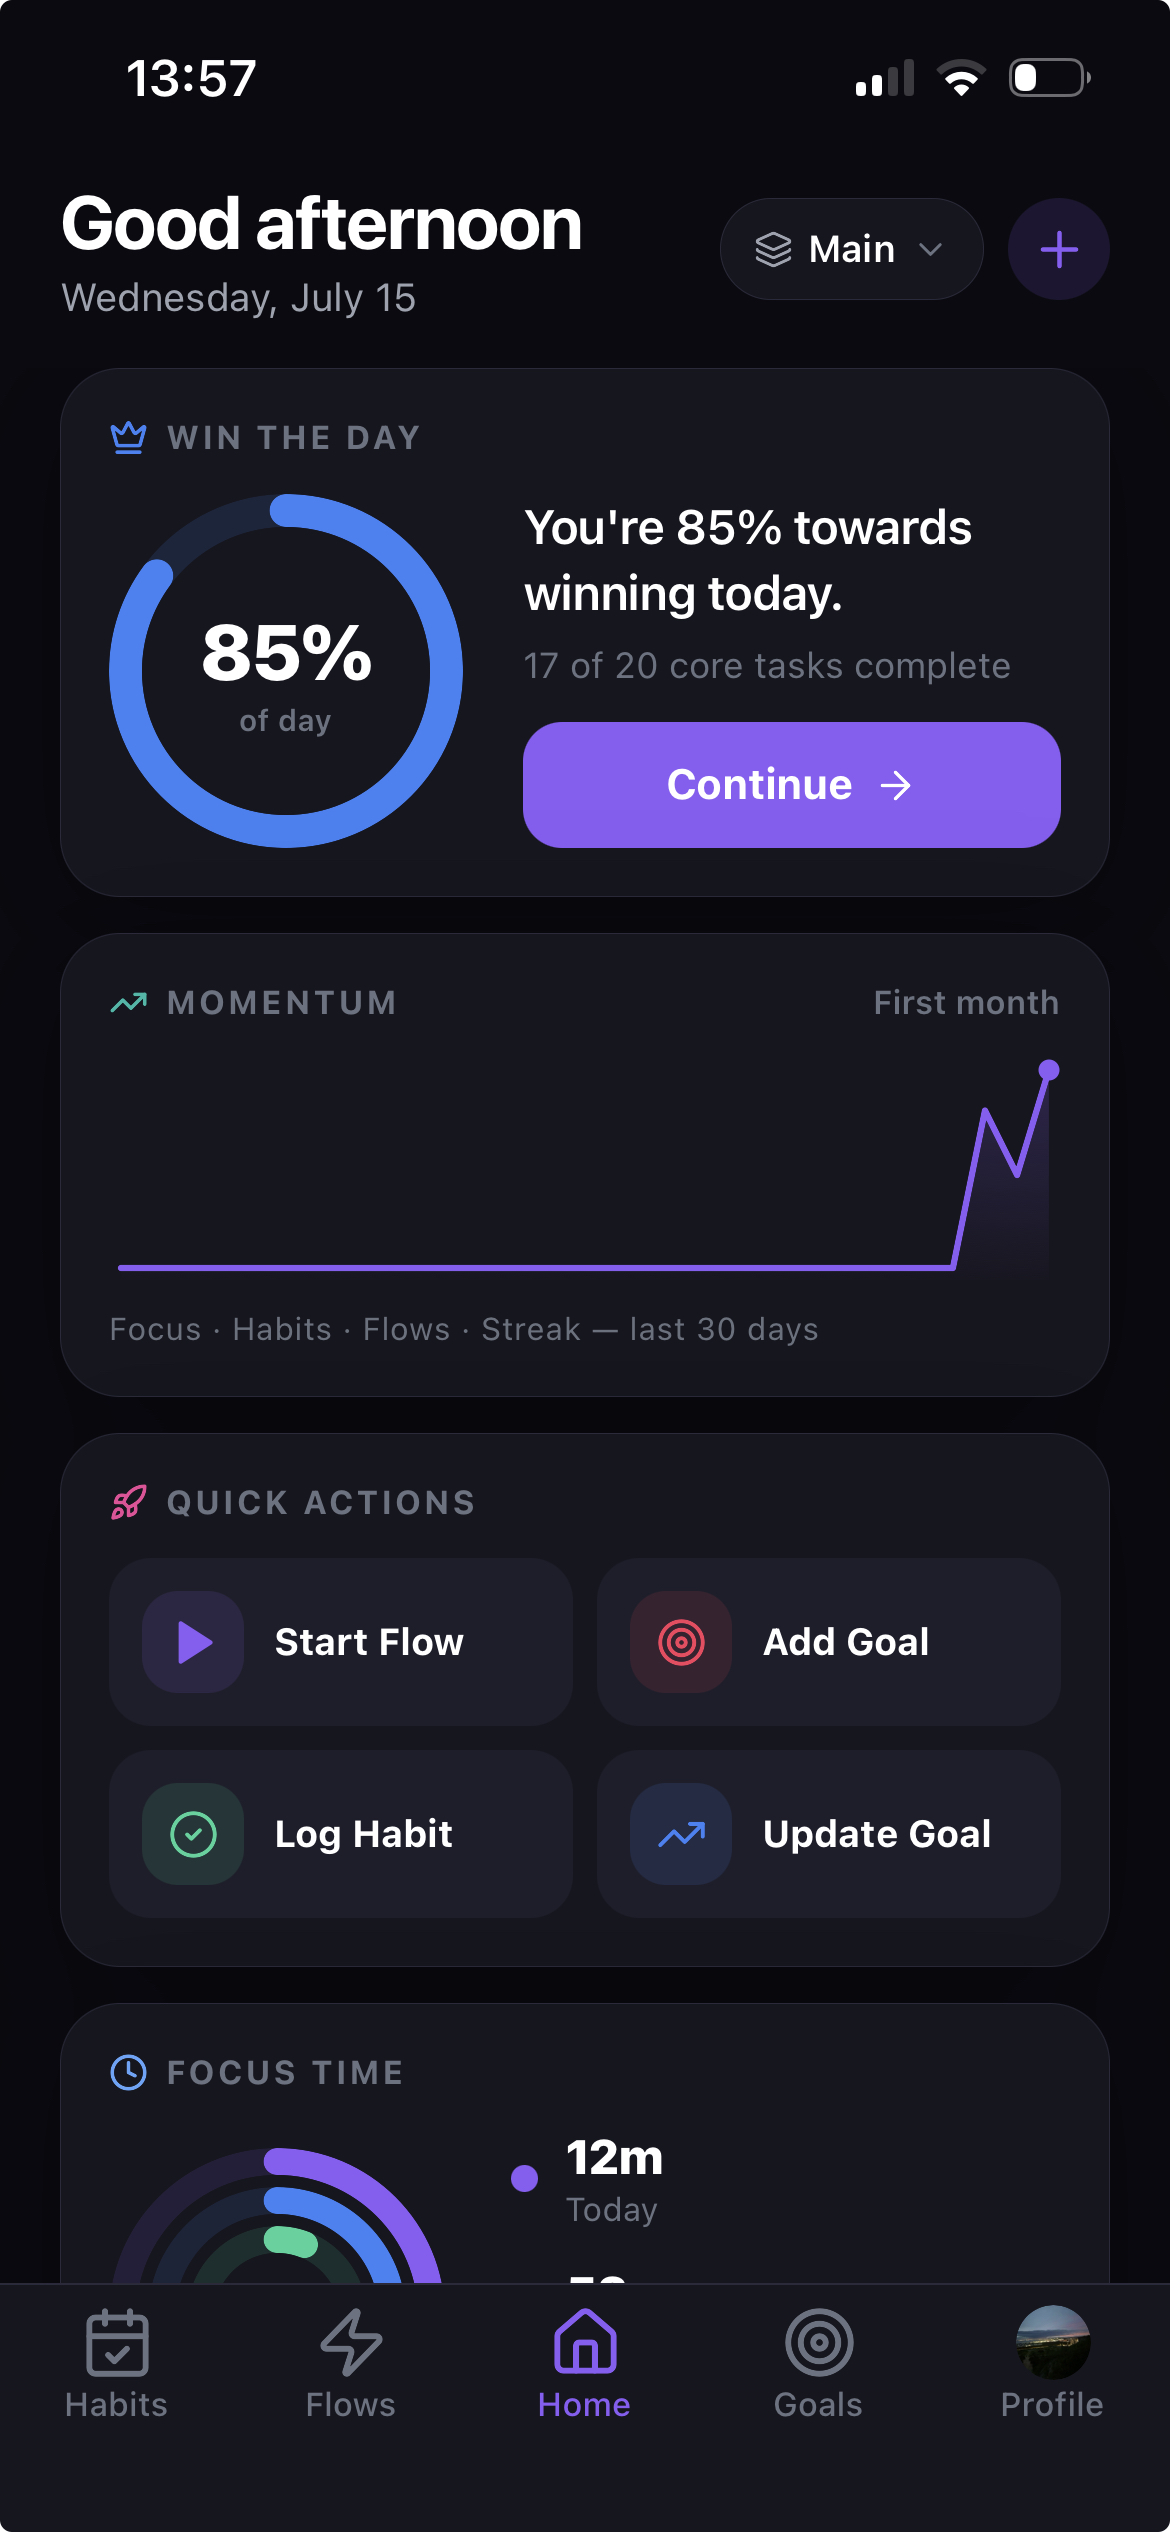
Task: Click the Continue button
Action: point(791,785)
